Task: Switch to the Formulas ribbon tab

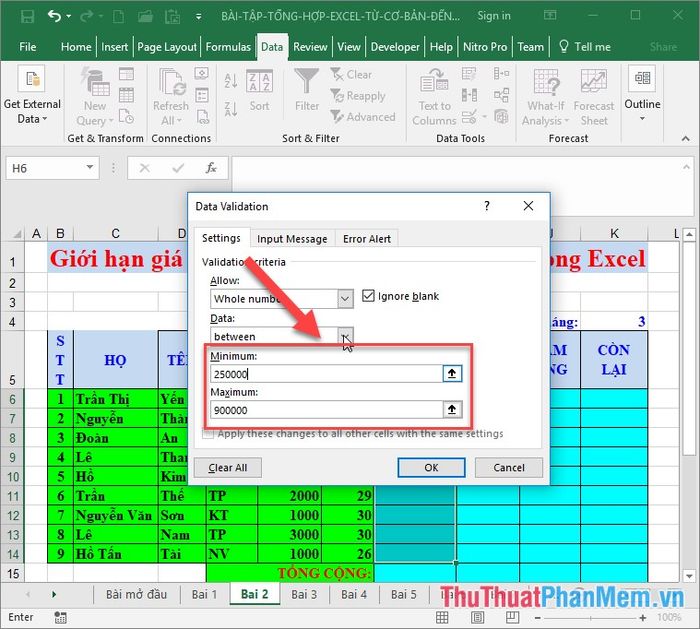Action: [228, 47]
